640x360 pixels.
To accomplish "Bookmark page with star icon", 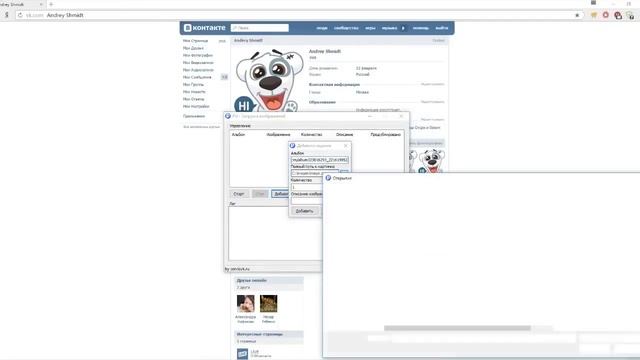I will click(x=577, y=15).
